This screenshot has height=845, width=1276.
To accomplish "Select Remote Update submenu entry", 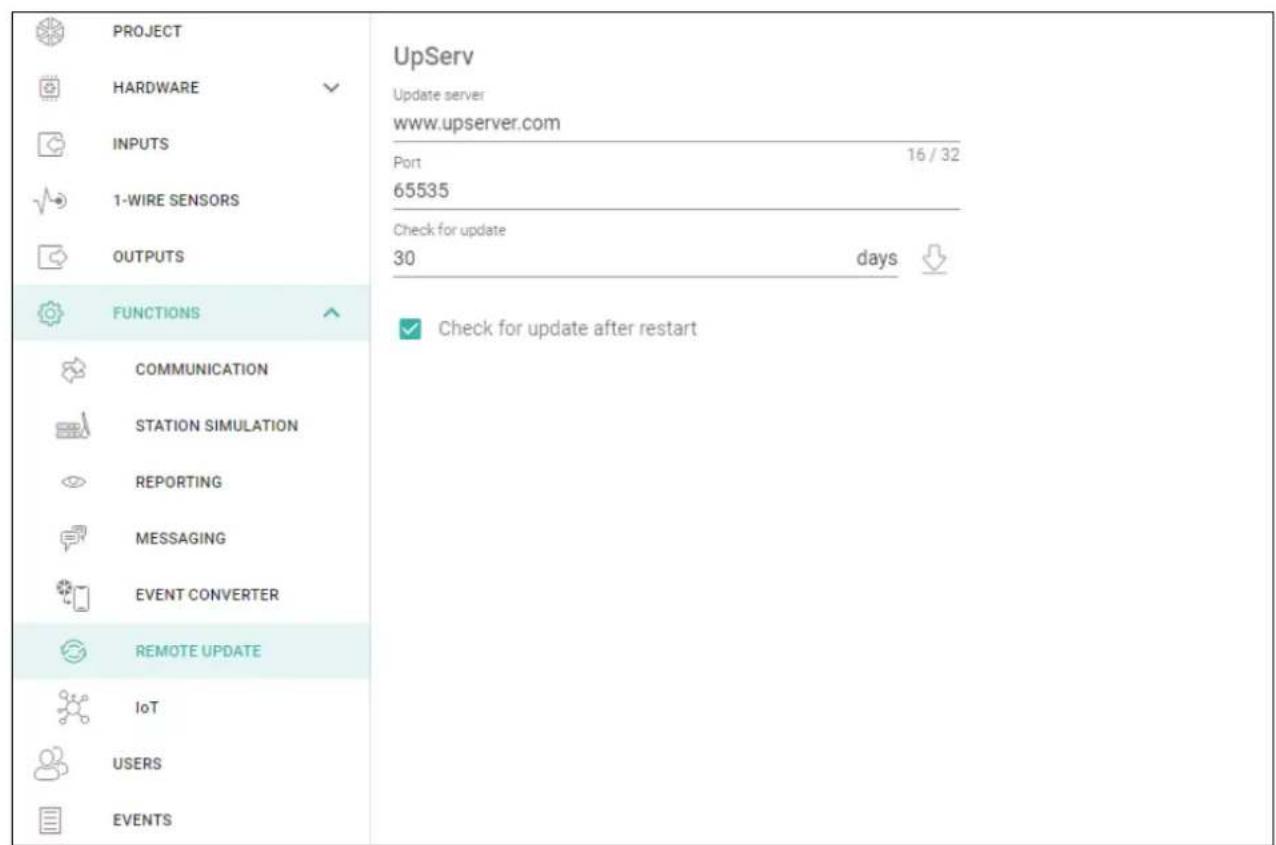I will click(197, 651).
